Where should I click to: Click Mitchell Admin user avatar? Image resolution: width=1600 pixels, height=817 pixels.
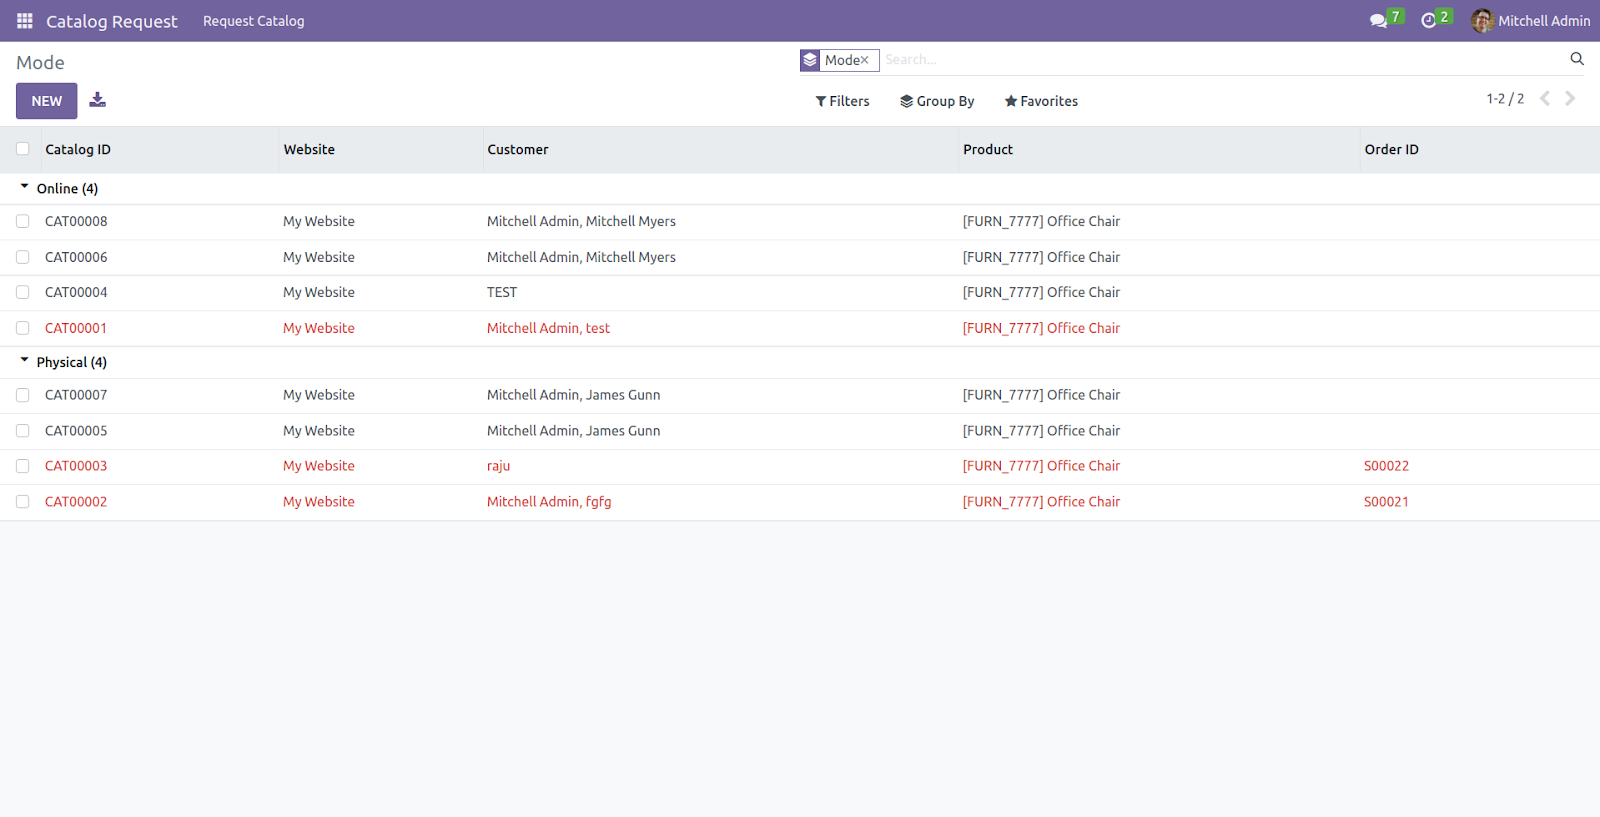coord(1482,21)
